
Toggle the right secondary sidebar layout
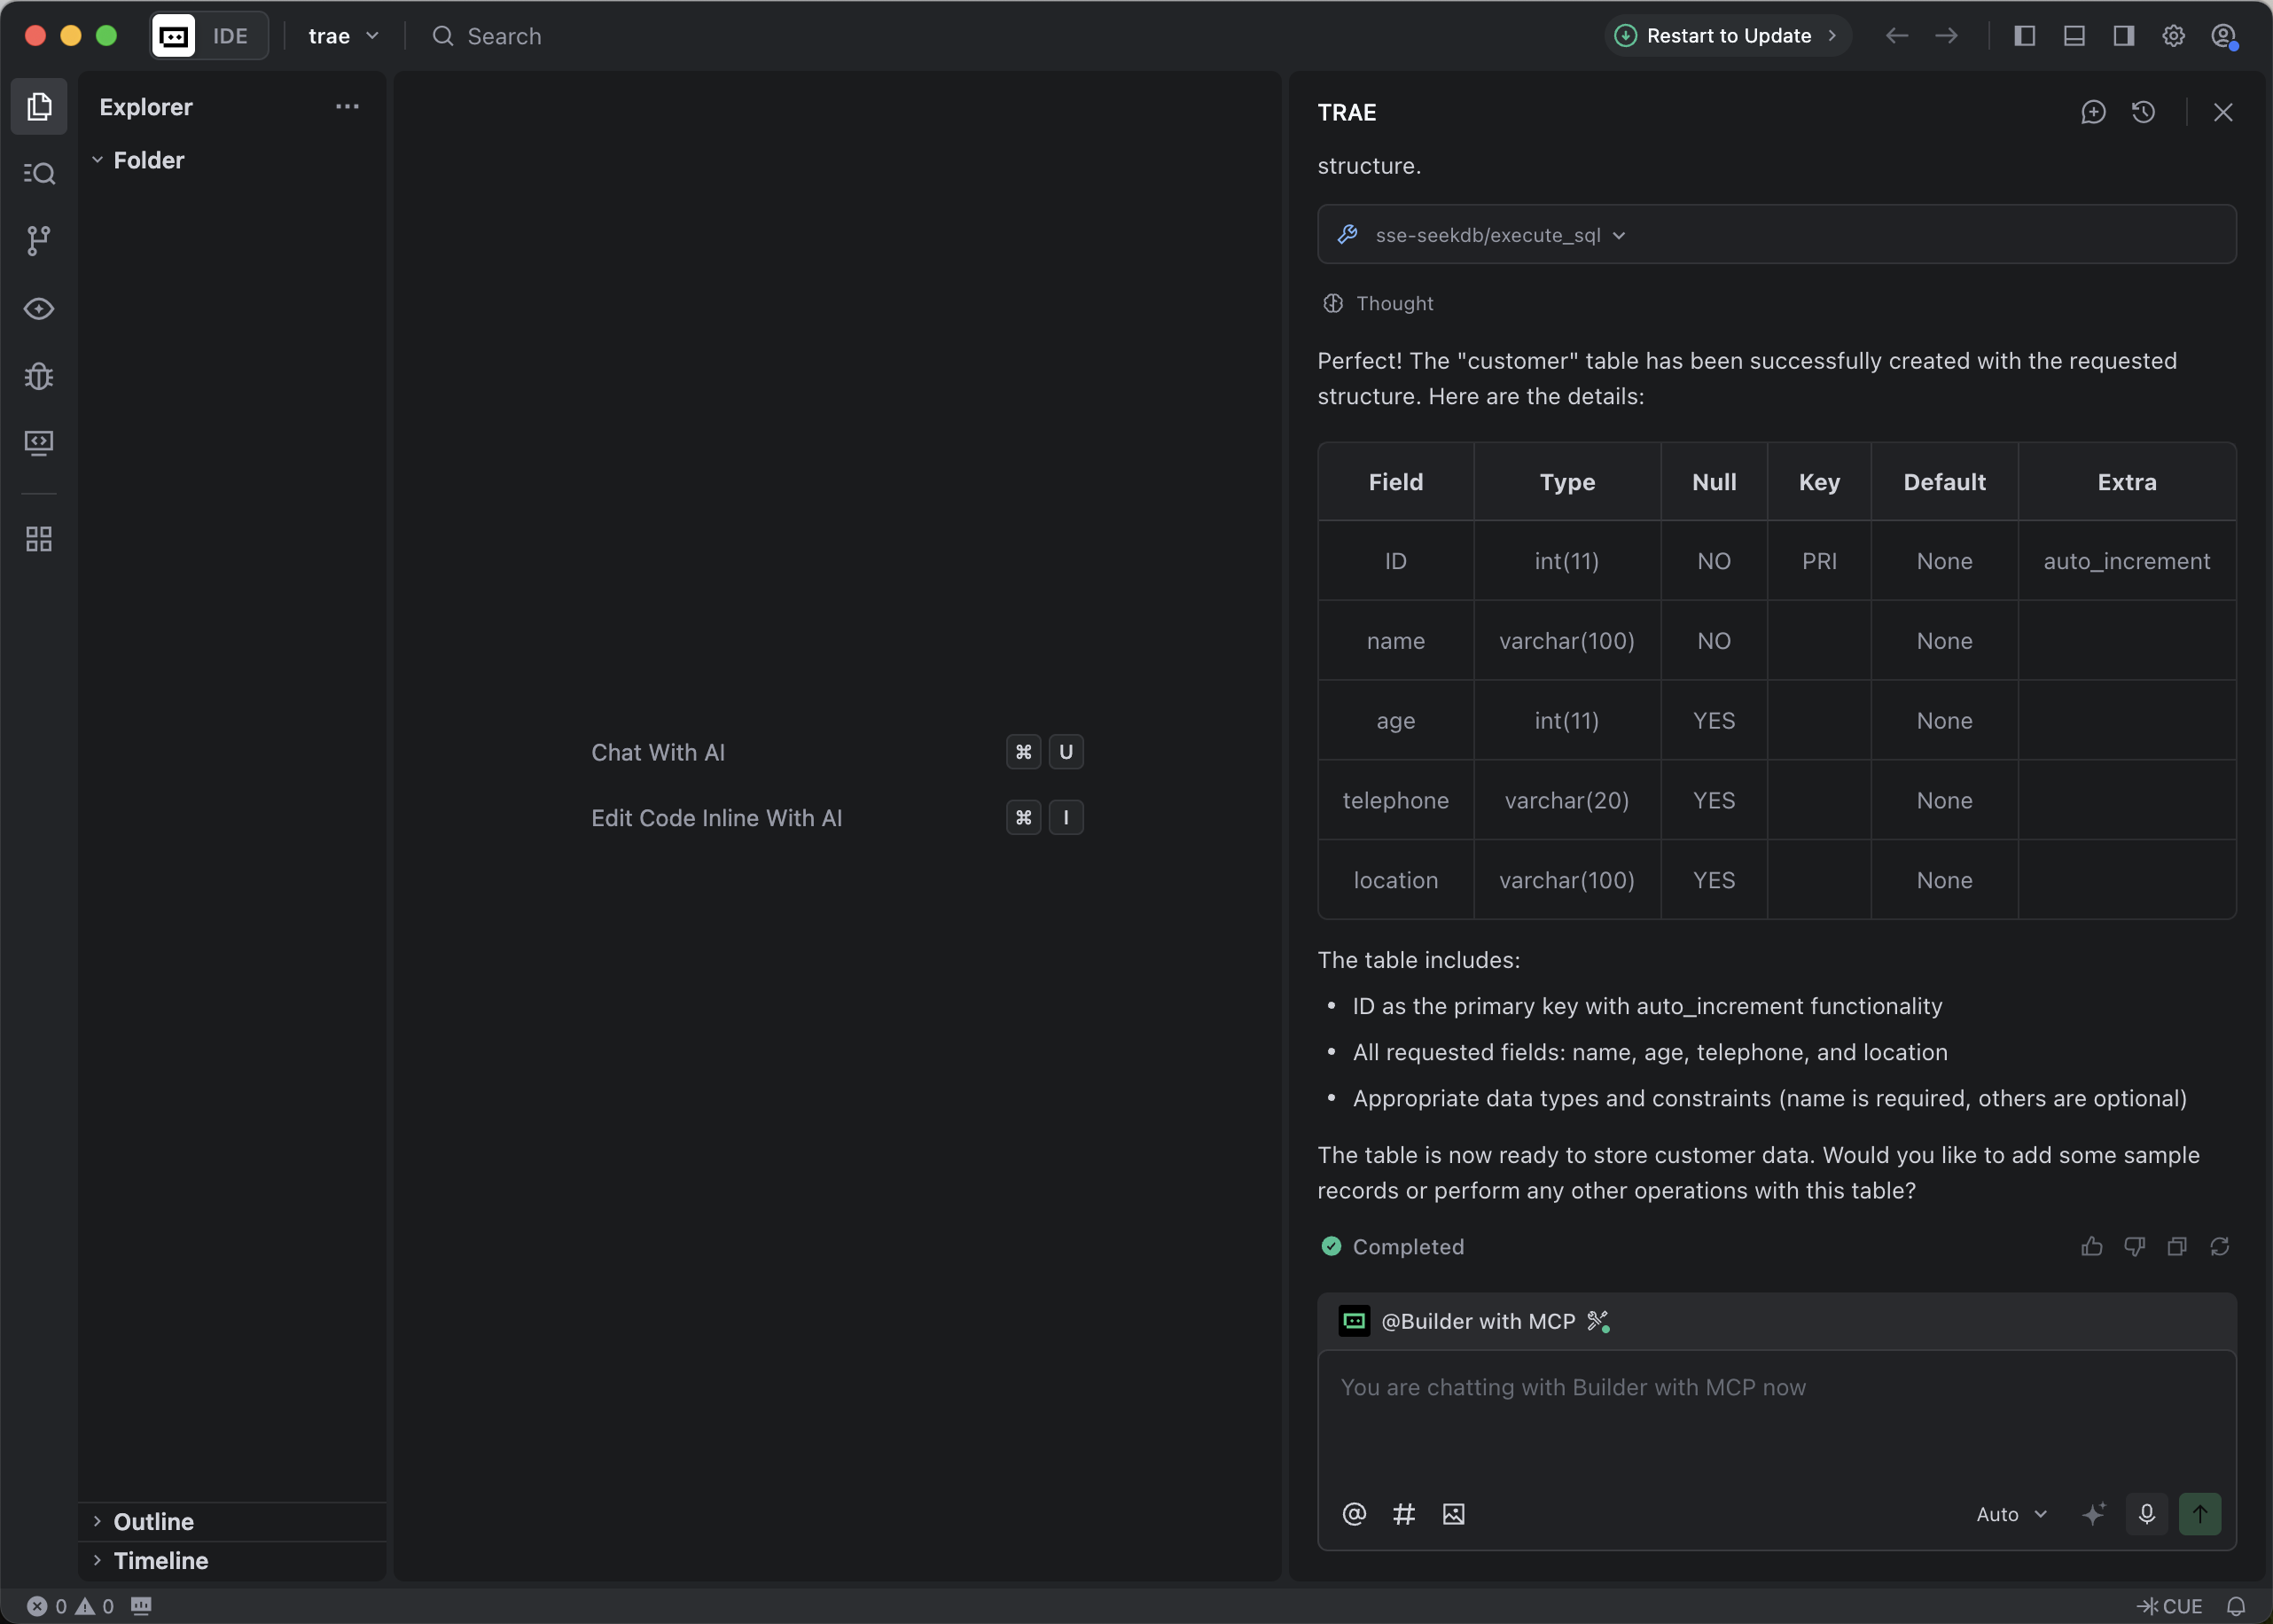(x=2124, y=36)
